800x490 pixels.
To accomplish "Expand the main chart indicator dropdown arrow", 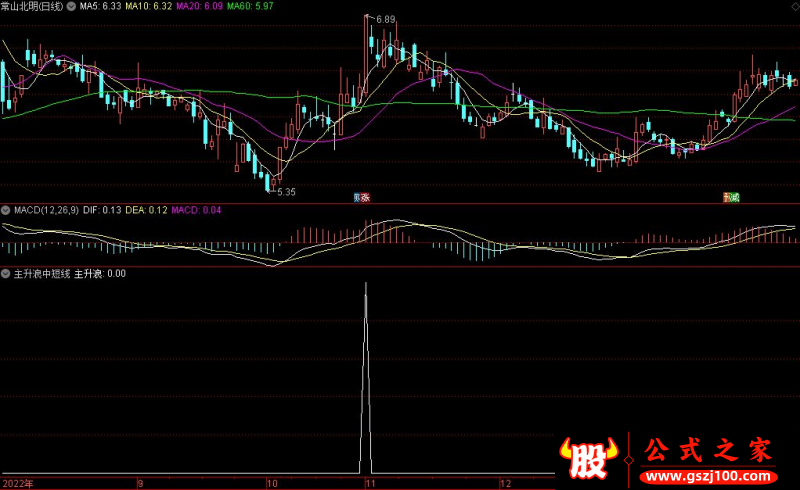I will tap(70, 6).
